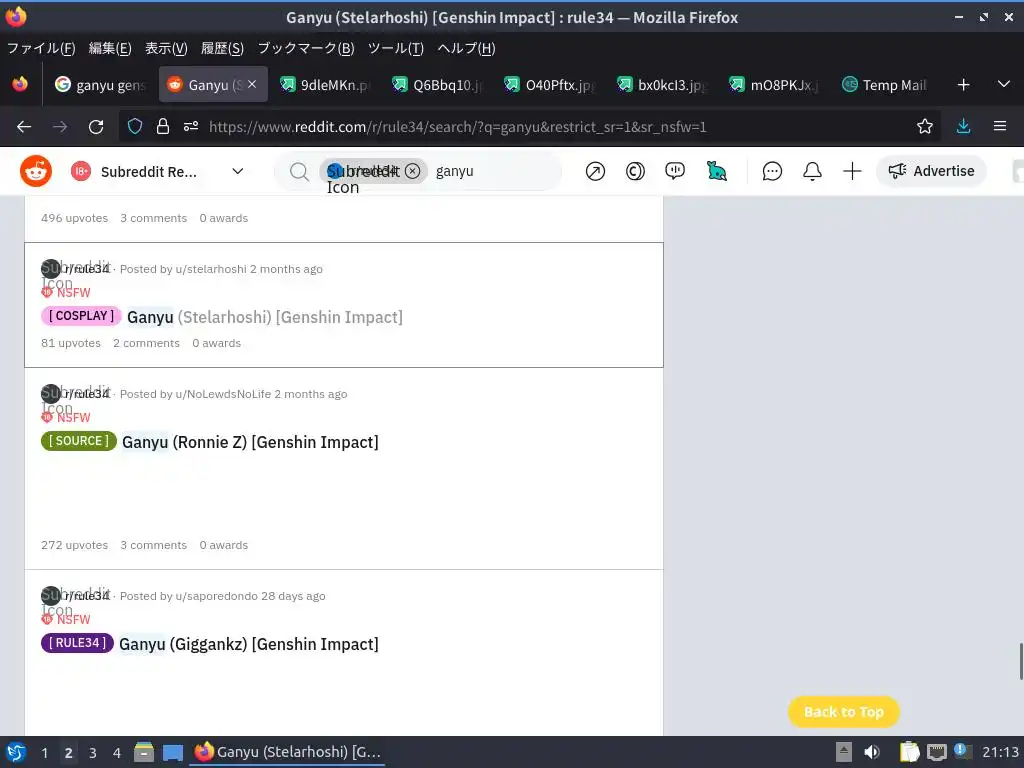The width and height of the screenshot is (1024, 768).
Task: Open a new tab with the plus button
Action: coord(963,85)
